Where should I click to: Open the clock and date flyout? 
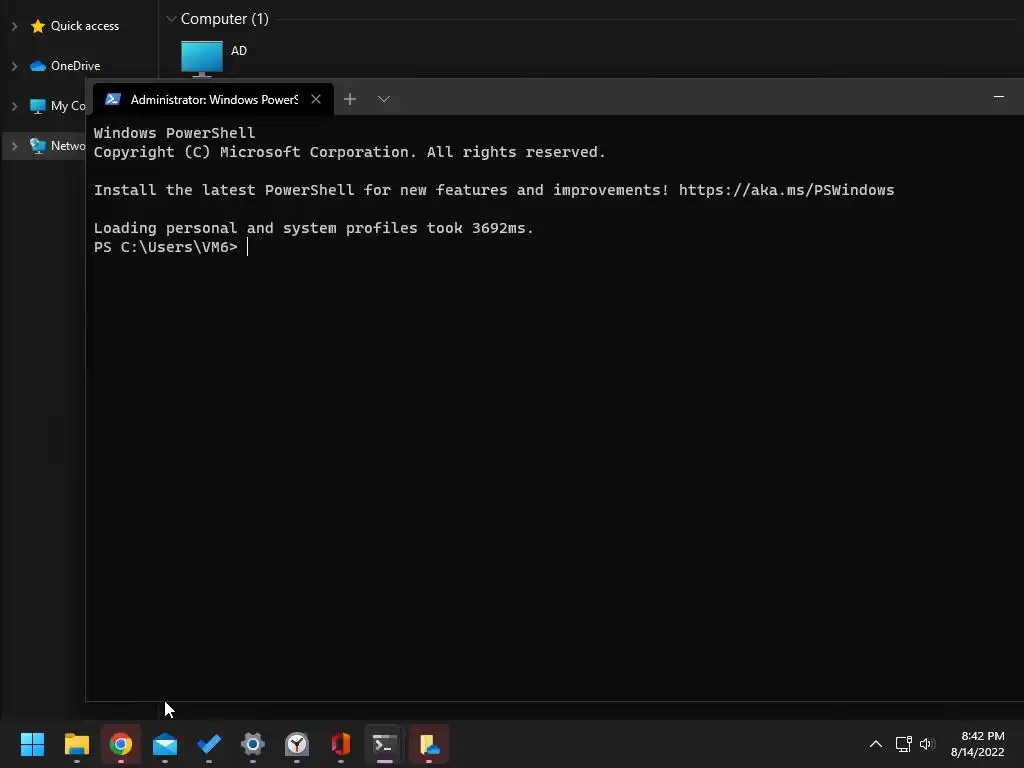pos(978,744)
